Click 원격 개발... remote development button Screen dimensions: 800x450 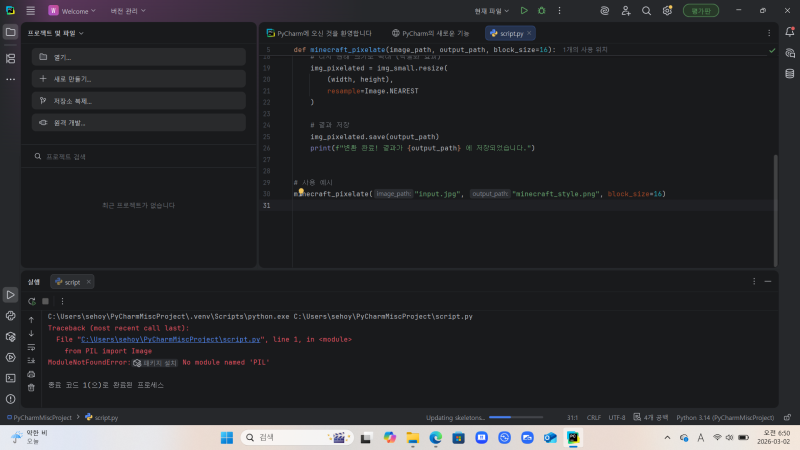[x=139, y=123]
